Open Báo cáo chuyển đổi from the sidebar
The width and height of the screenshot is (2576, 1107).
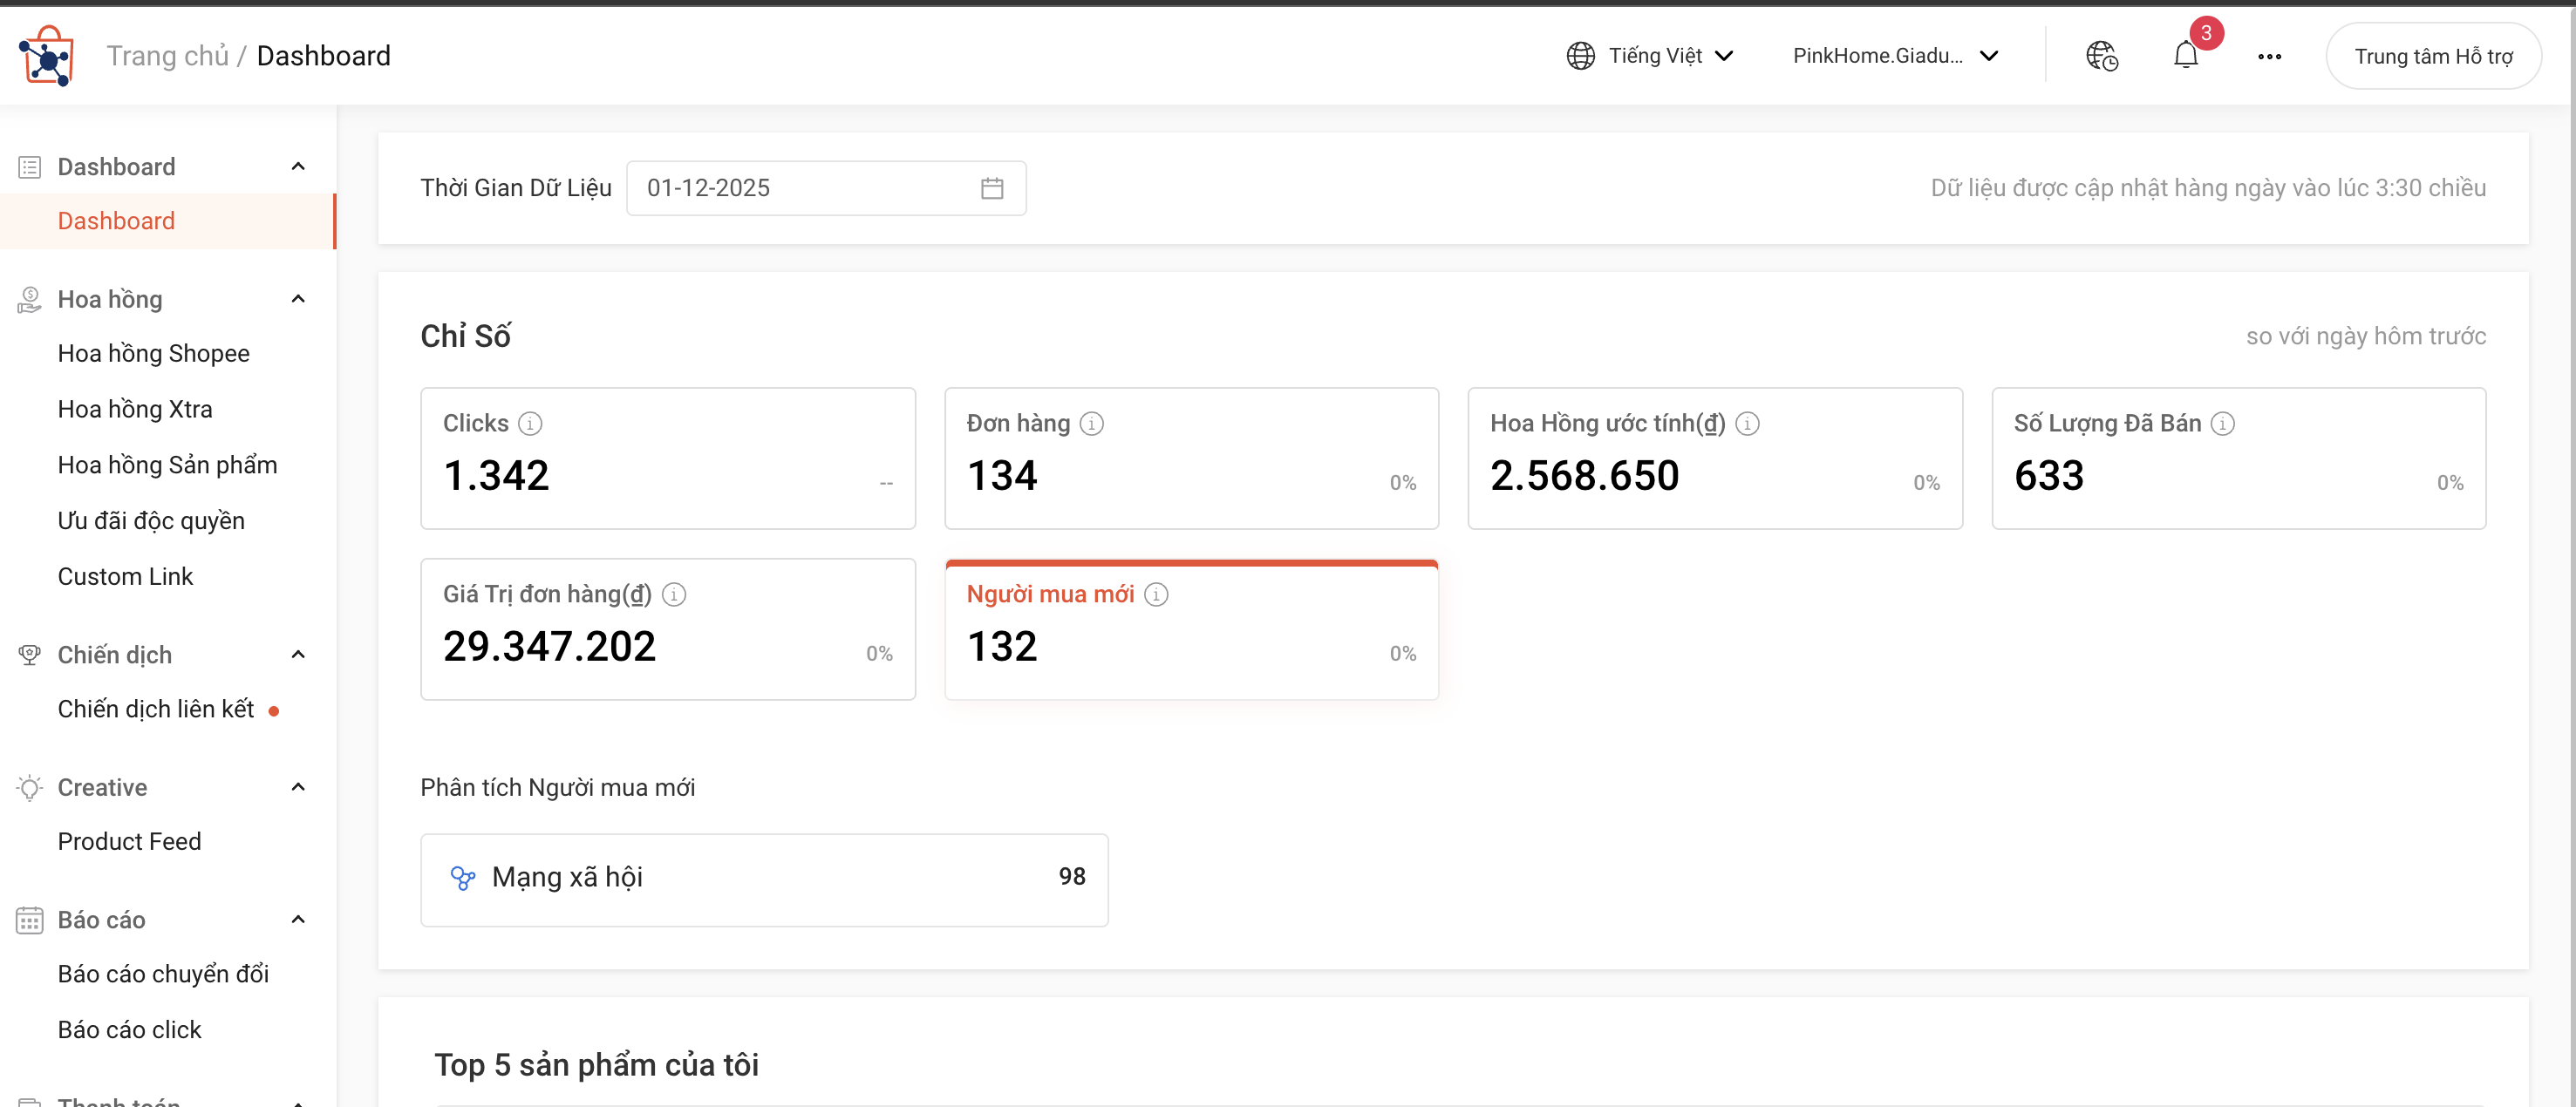[163, 973]
